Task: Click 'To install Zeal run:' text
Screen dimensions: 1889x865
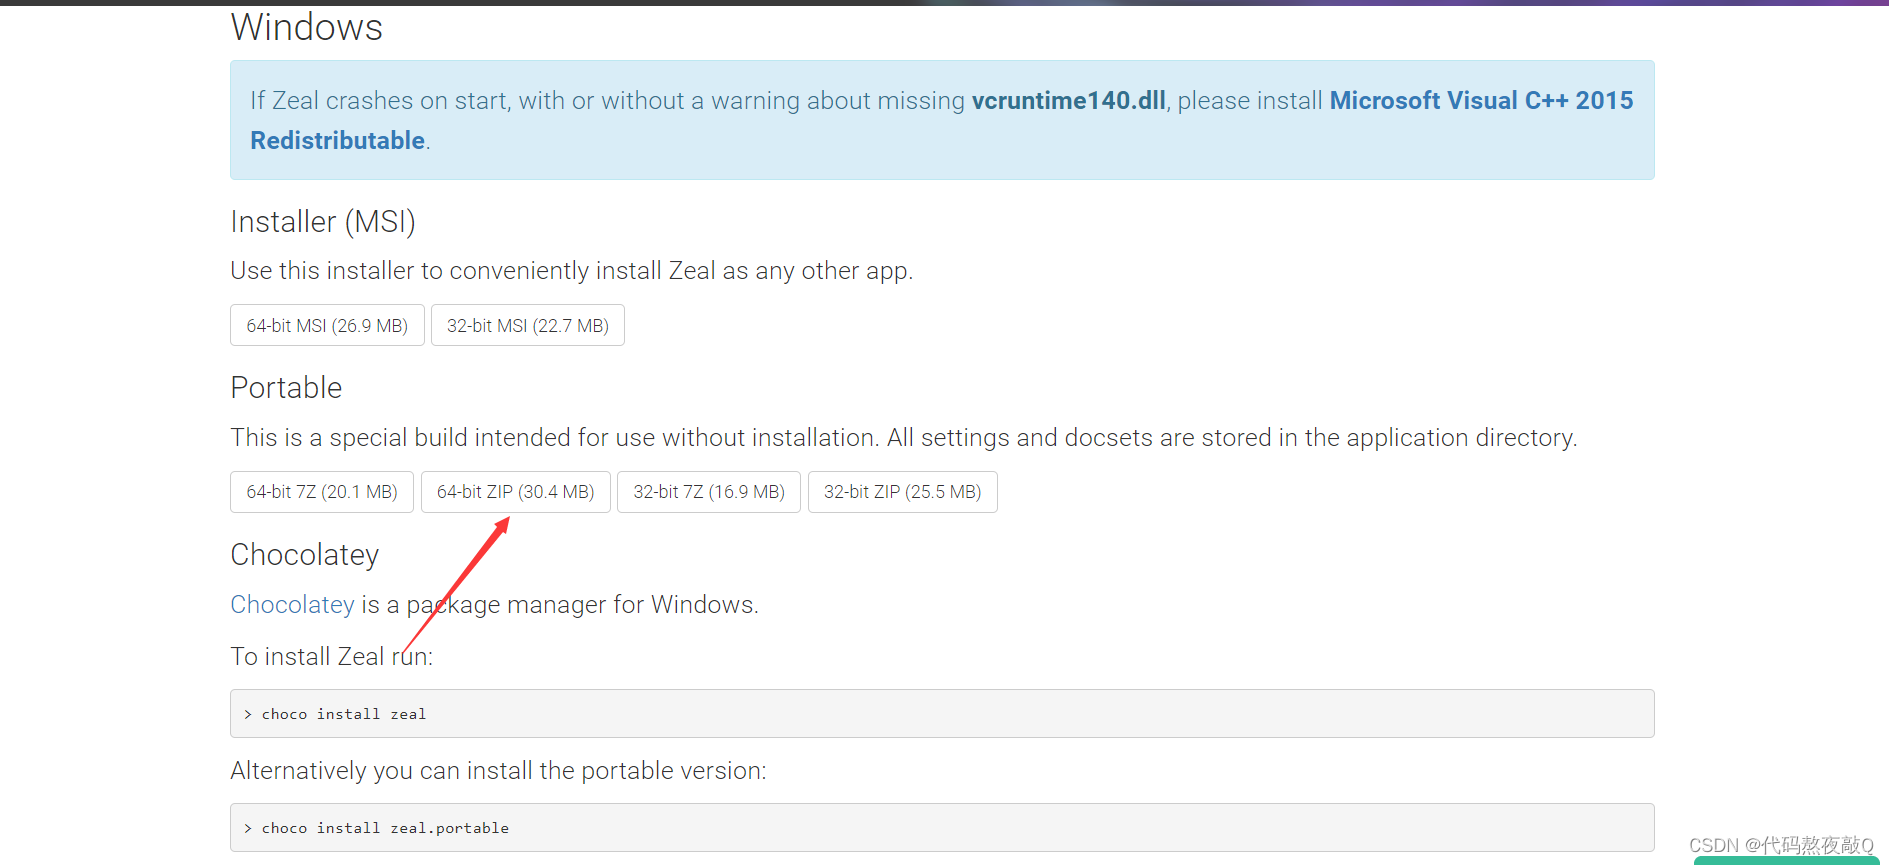Action: click(331, 657)
